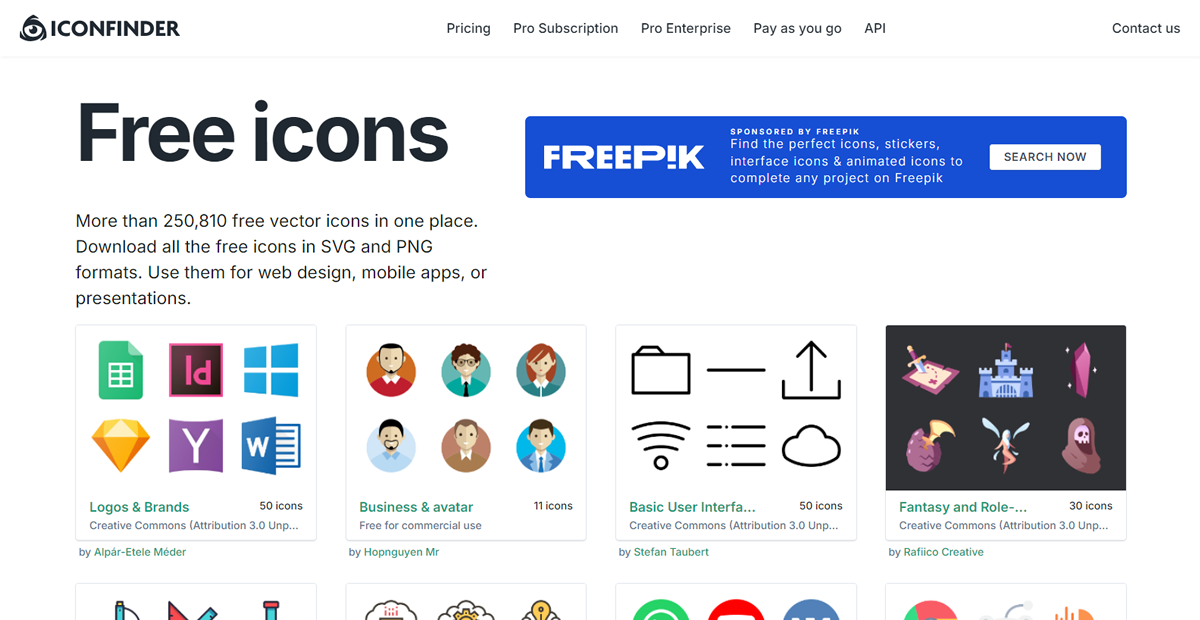Open the Logos & Brands icon set
Image resolution: width=1200 pixels, height=620 pixels.
139,507
